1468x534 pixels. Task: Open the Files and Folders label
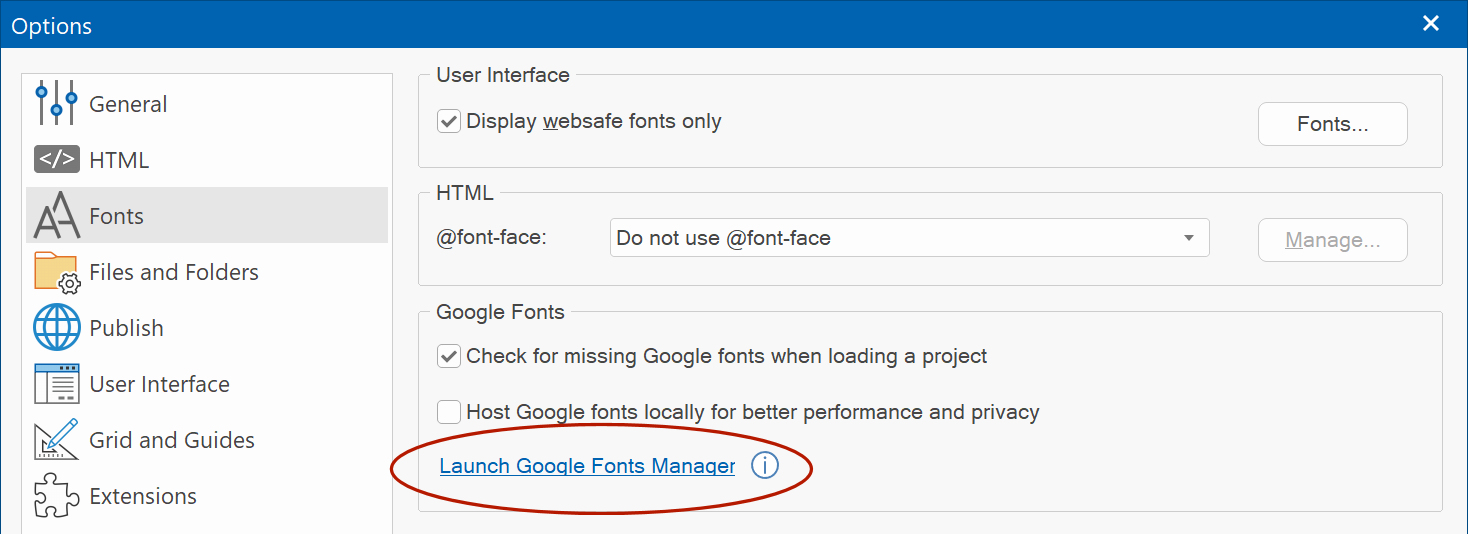coord(174,272)
